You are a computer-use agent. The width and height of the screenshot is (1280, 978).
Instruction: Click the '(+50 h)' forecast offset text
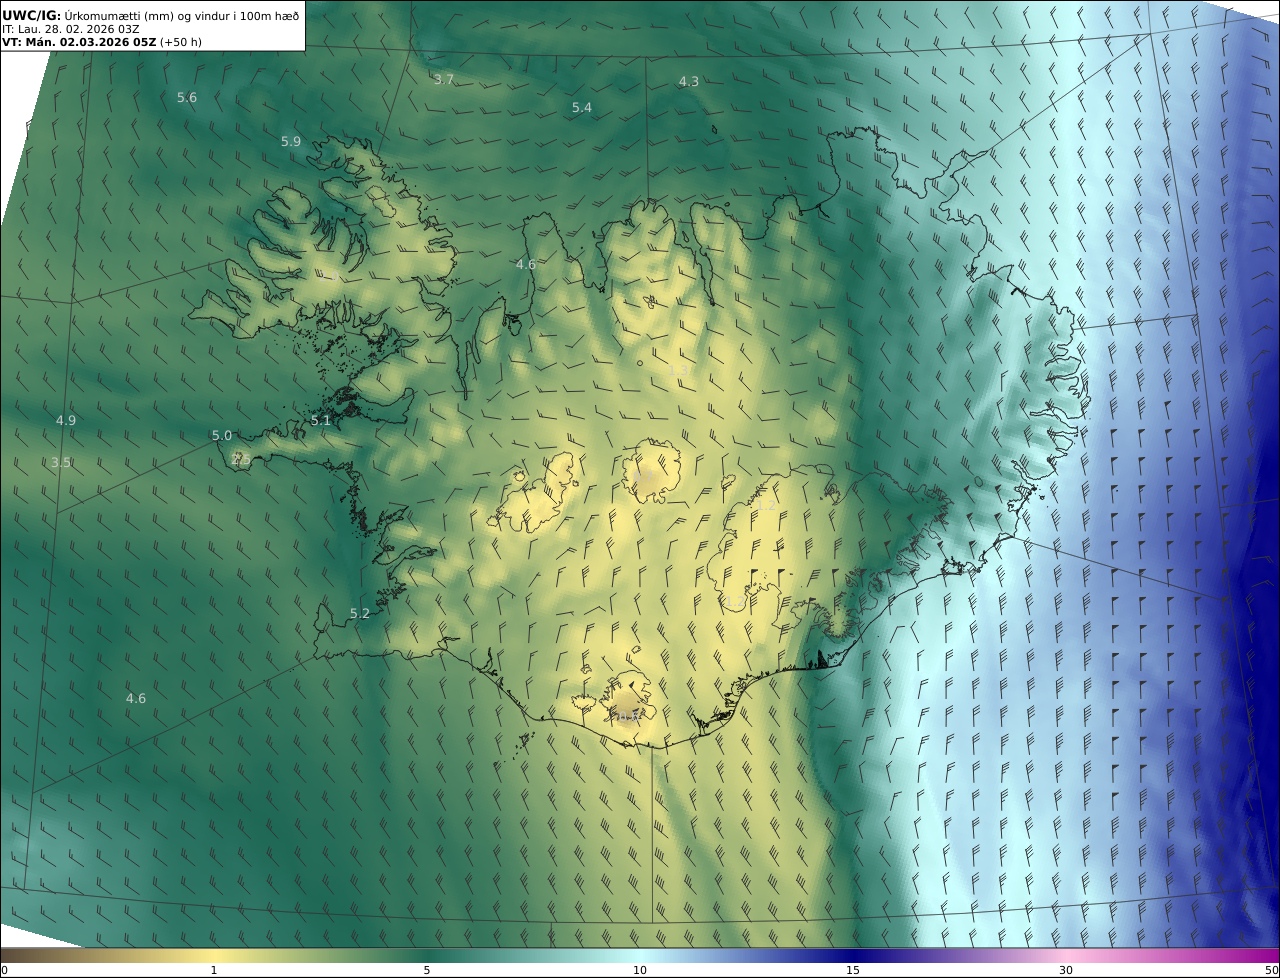pyautogui.click(x=181, y=42)
